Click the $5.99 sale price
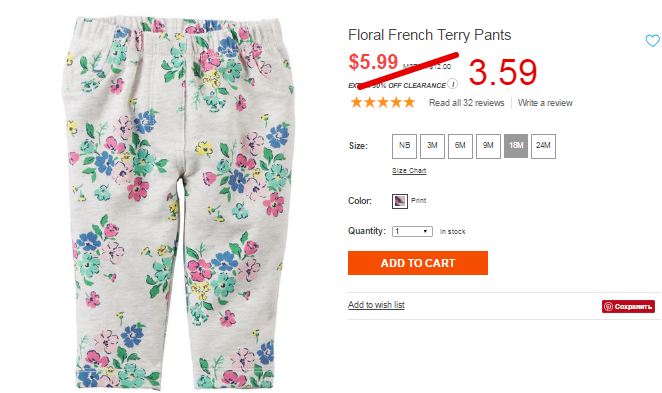662x393 pixels. point(373,62)
